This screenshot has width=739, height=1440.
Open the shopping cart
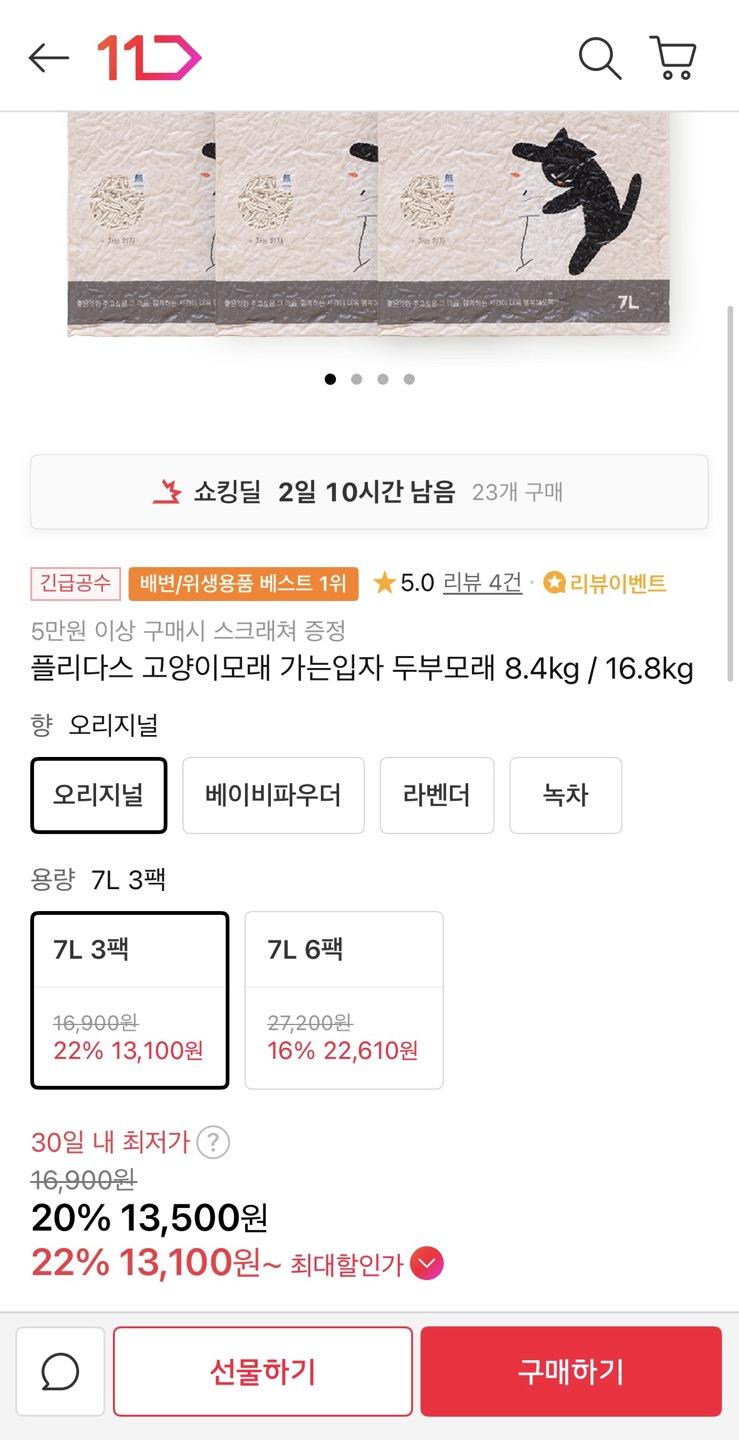tap(673, 59)
